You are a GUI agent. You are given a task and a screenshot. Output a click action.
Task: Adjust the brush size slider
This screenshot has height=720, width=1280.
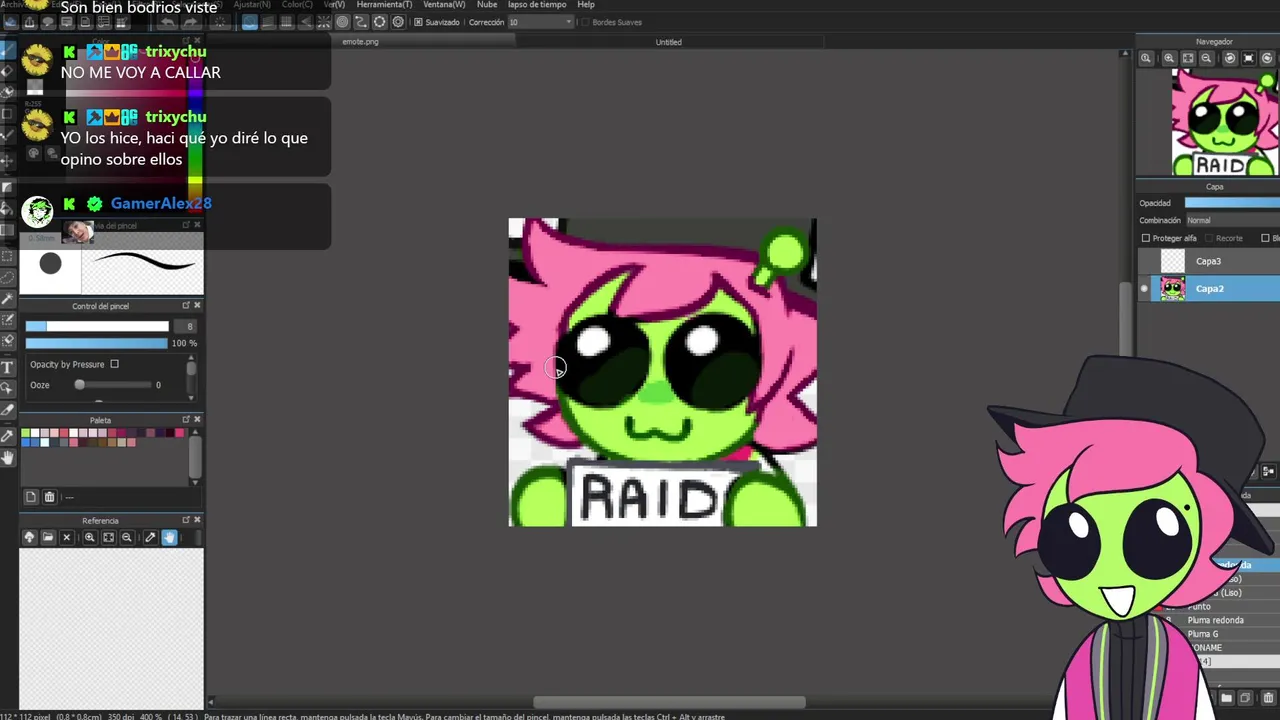pyautogui.click(x=97, y=326)
